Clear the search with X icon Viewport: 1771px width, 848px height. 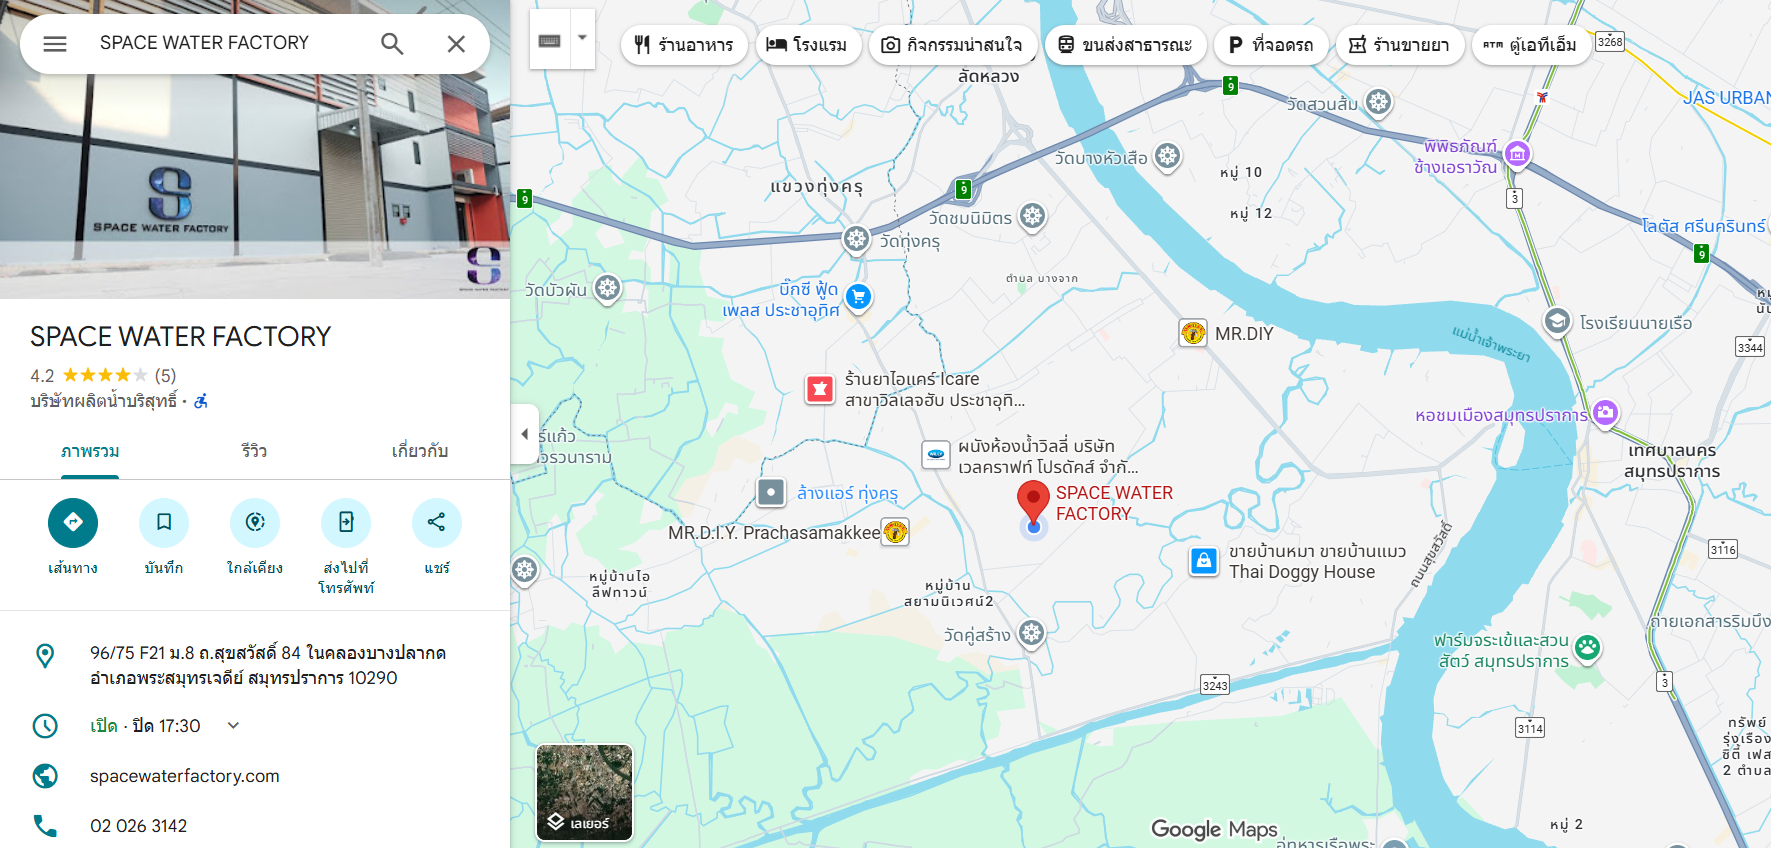pos(456,44)
